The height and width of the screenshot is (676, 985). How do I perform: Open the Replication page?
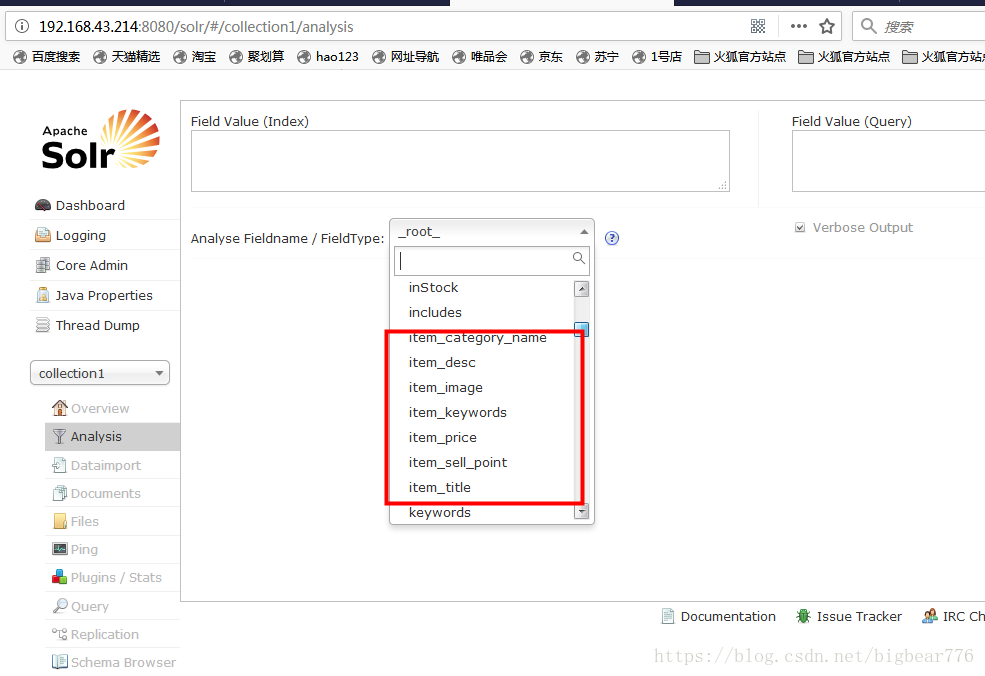coord(105,635)
